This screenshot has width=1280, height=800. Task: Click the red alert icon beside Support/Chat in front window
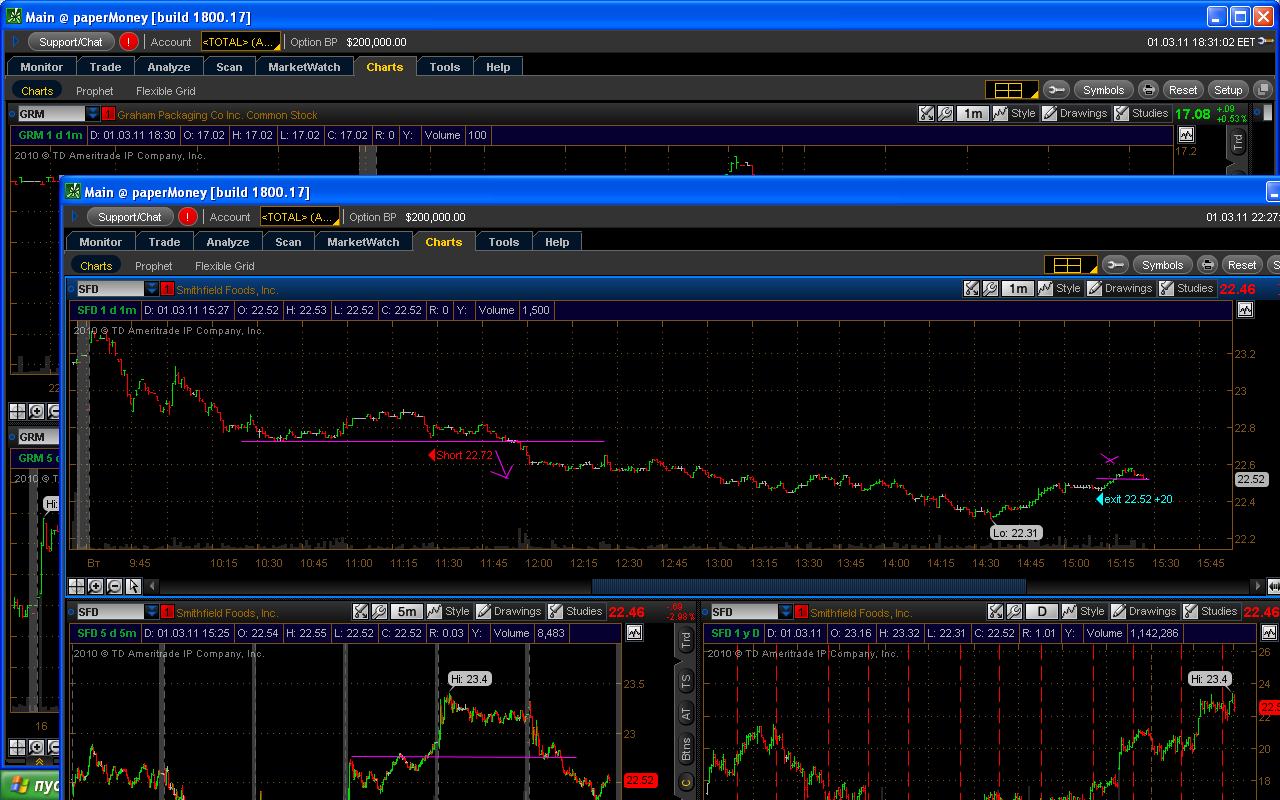pyautogui.click(x=188, y=216)
